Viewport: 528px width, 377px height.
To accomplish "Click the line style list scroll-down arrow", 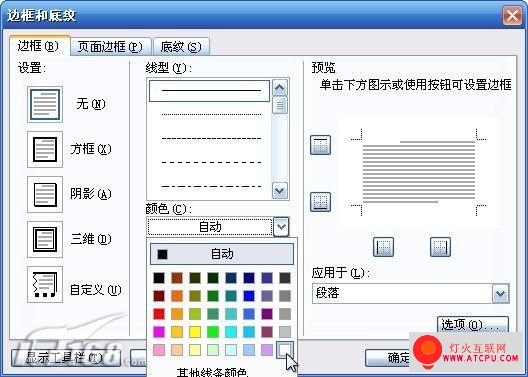I will (280, 191).
